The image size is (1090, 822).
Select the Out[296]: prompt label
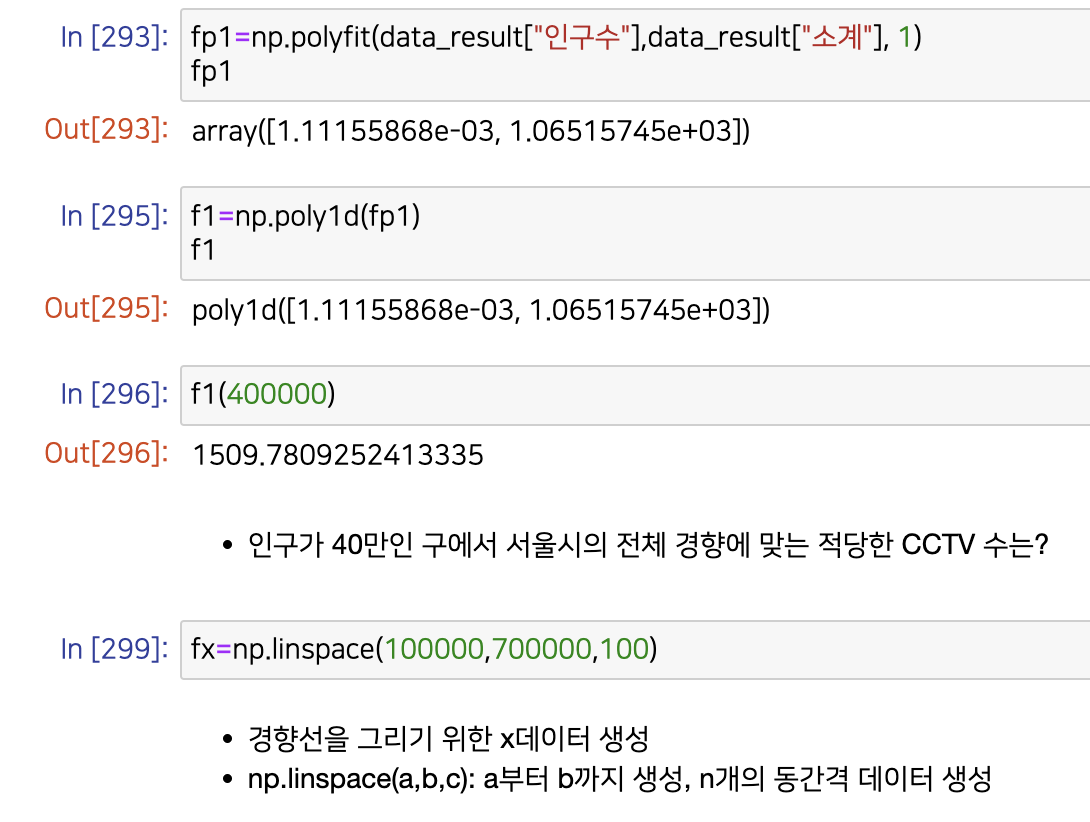pos(106,453)
